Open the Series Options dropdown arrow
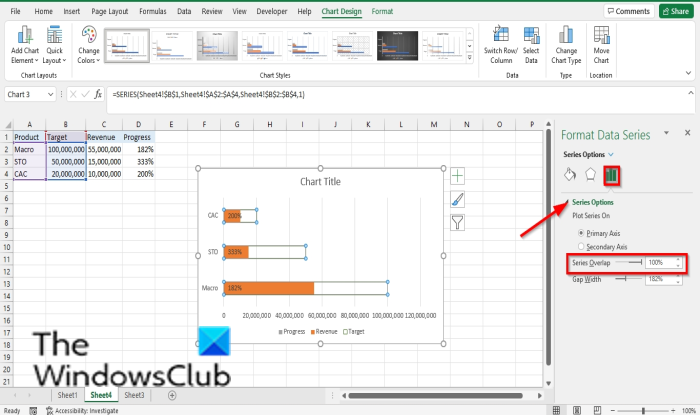Image resolution: width=700 pixels, height=415 pixels. tap(611, 154)
